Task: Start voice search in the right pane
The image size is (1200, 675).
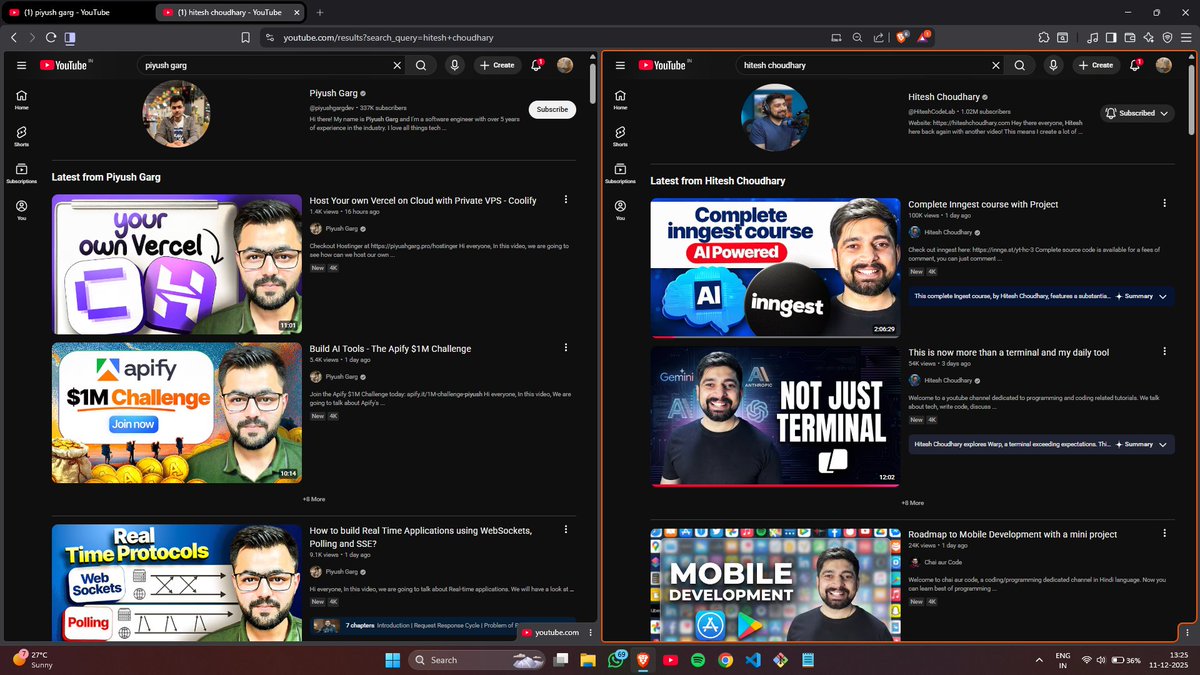Action: pos(1053,65)
